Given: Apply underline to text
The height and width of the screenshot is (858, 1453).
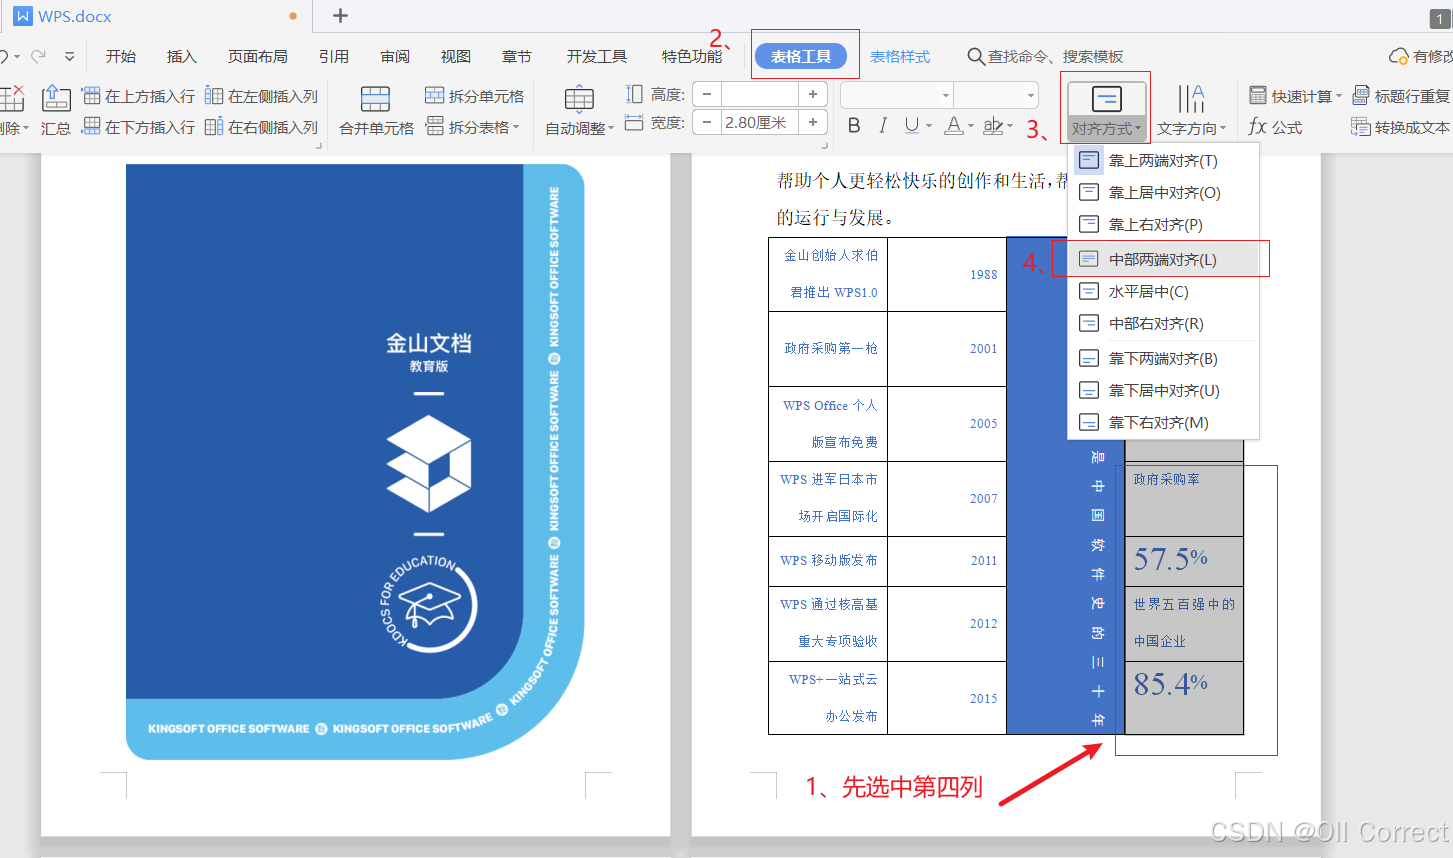Looking at the screenshot, I should point(911,125).
